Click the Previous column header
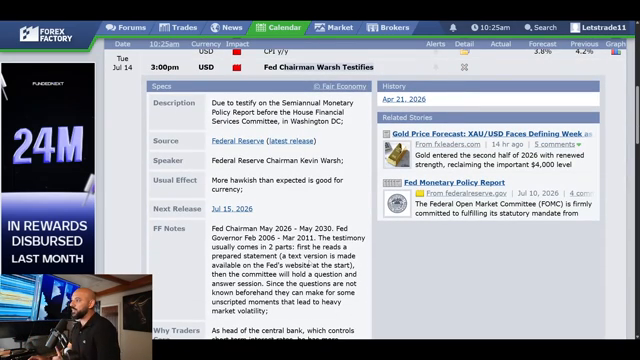Image resolution: width=640 pixels, height=360 pixels. point(584,44)
